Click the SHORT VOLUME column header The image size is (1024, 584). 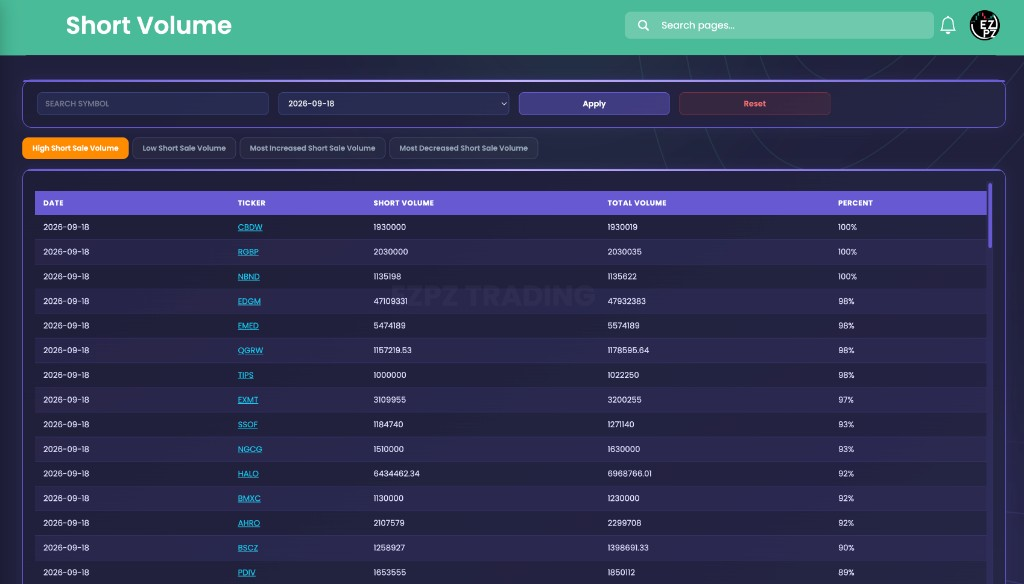pyautogui.click(x=404, y=203)
